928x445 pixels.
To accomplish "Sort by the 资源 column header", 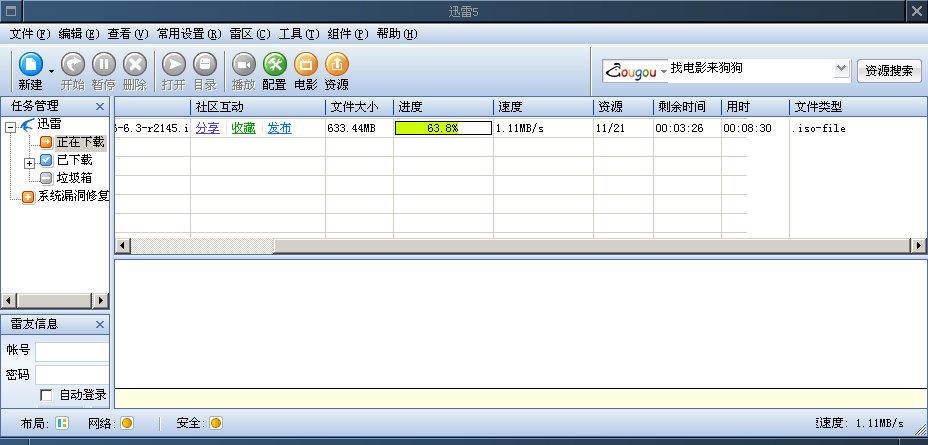I will pyautogui.click(x=623, y=107).
